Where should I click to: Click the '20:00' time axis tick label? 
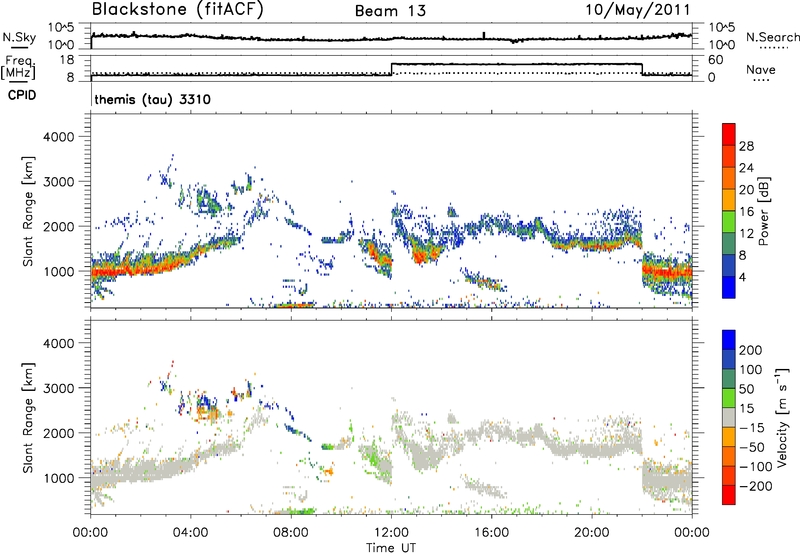click(x=592, y=533)
